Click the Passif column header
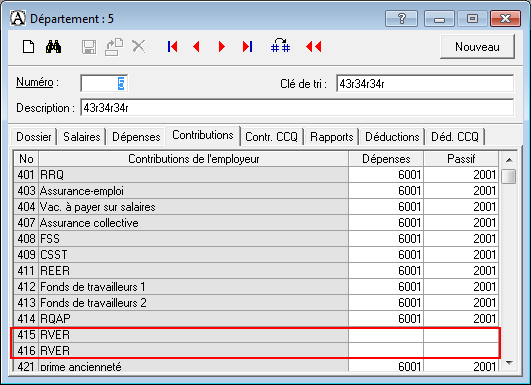531x385 pixels. tap(461, 159)
